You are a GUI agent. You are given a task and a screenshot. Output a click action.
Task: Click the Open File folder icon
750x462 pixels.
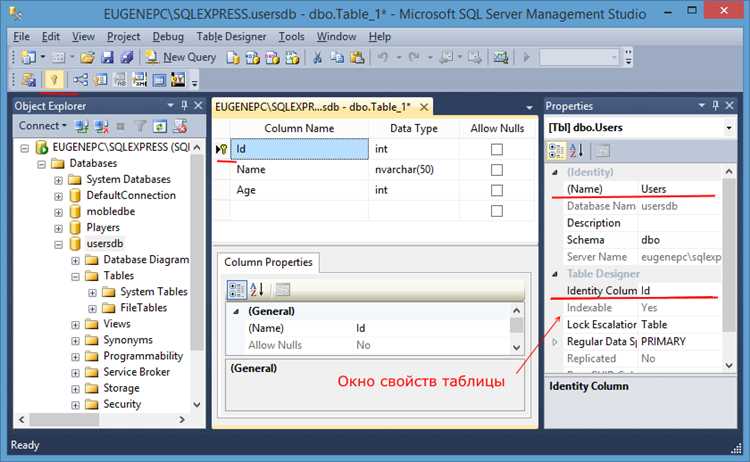pyautogui.click(x=88, y=58)
